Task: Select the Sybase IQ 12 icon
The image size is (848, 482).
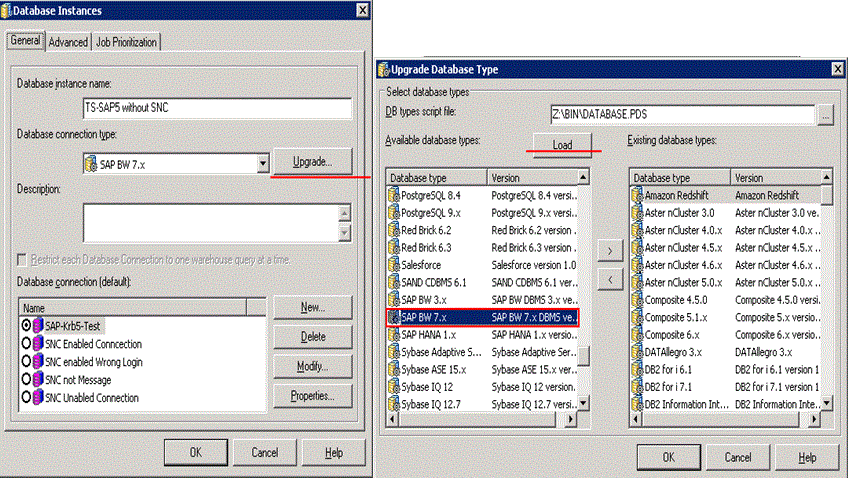Action: (x=394, y=386)
